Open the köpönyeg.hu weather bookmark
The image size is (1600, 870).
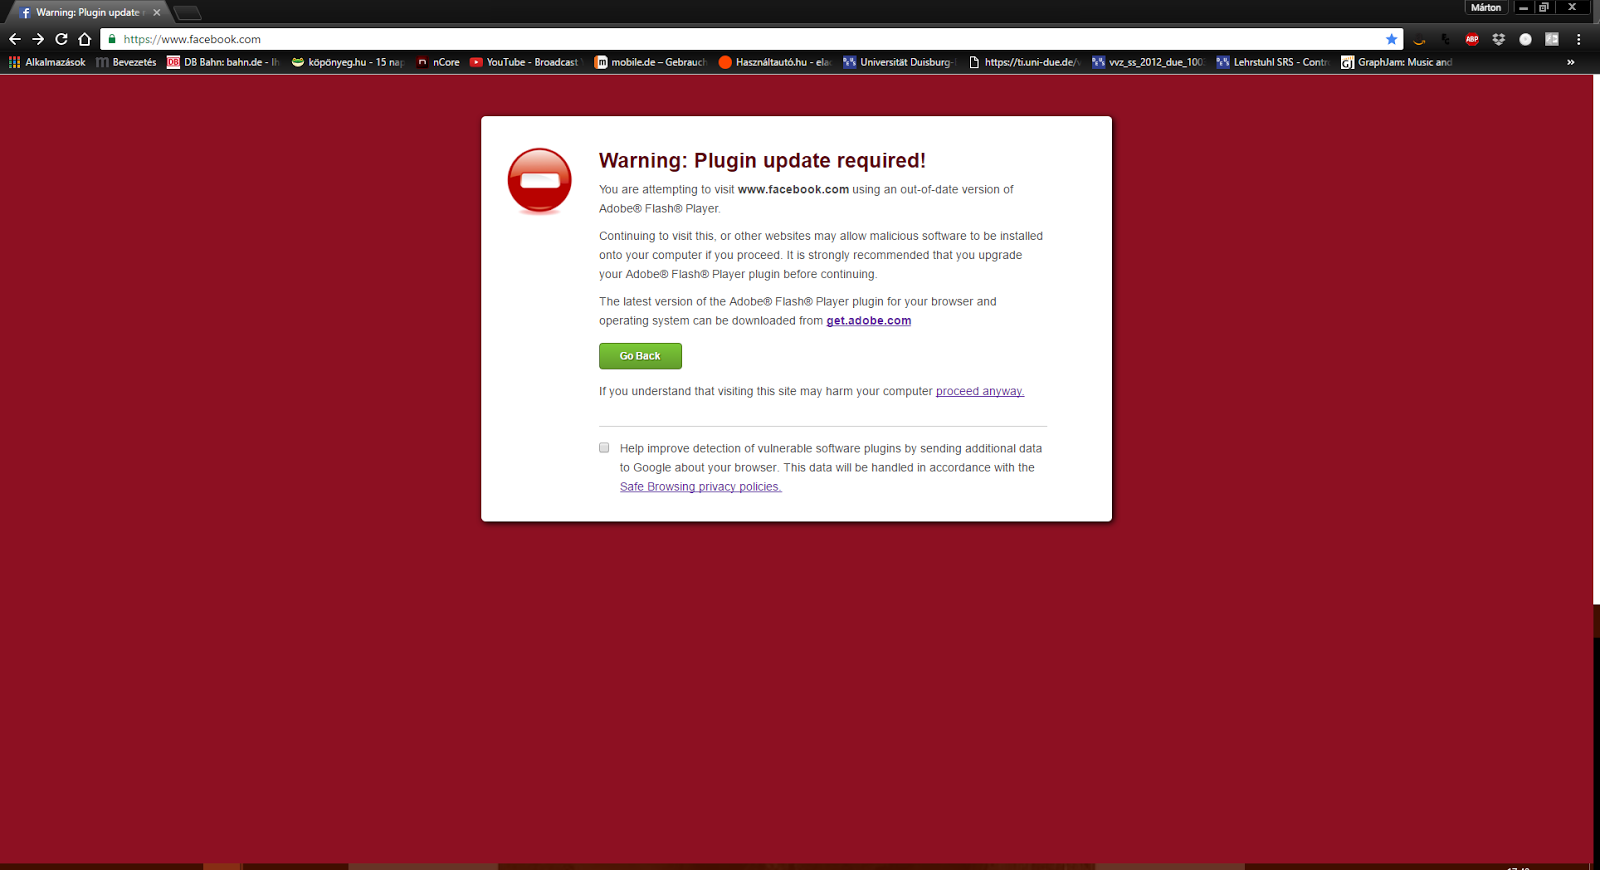coord(347,62)
